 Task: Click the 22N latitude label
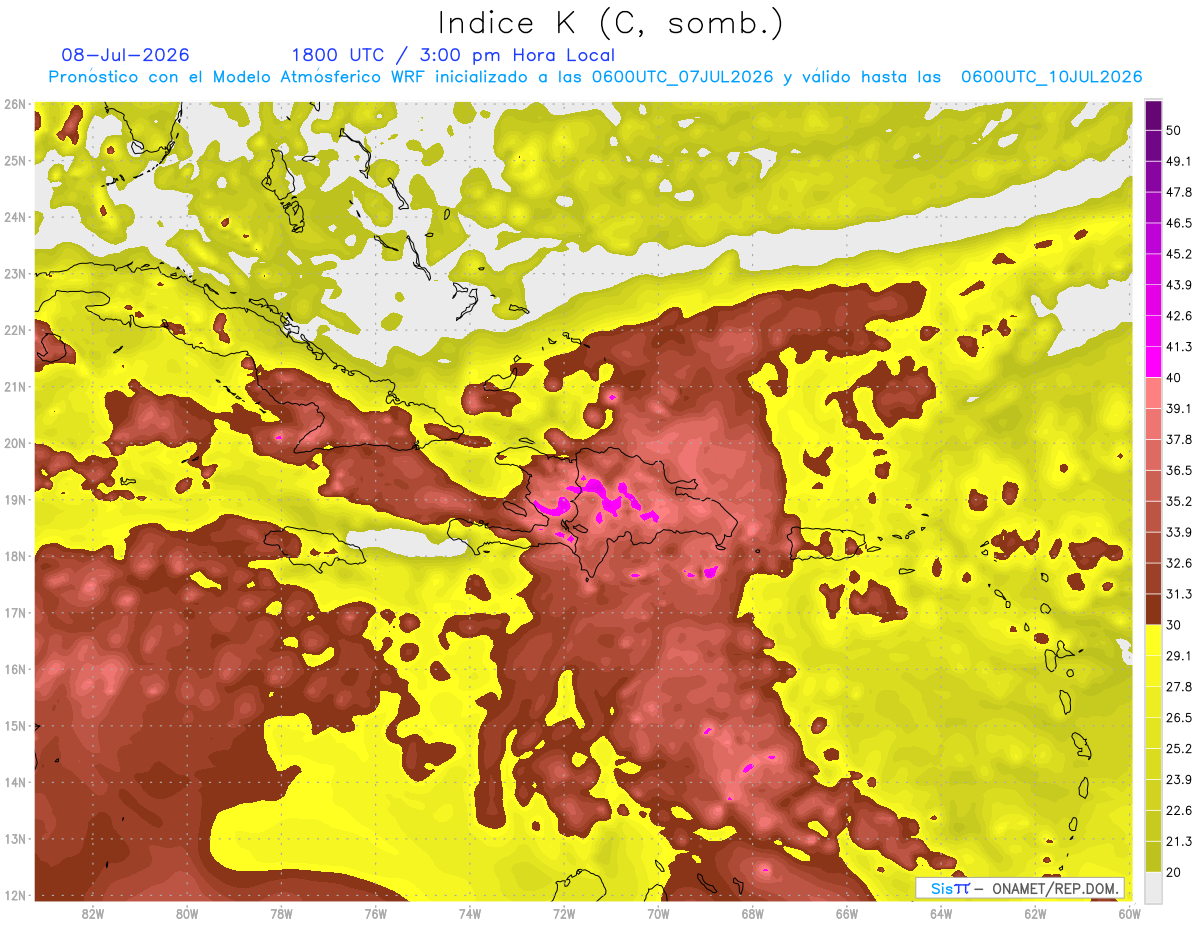(x=15, y=330)
